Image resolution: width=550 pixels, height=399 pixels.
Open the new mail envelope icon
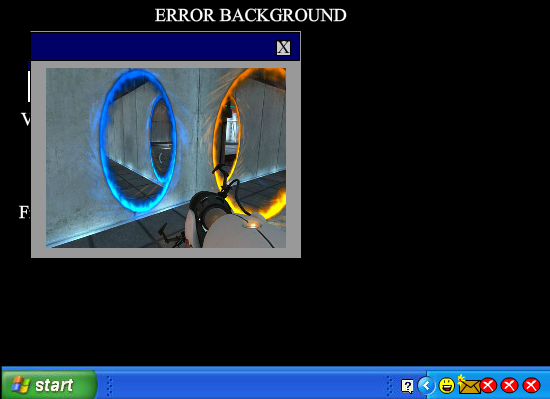[x=469, y=385]
